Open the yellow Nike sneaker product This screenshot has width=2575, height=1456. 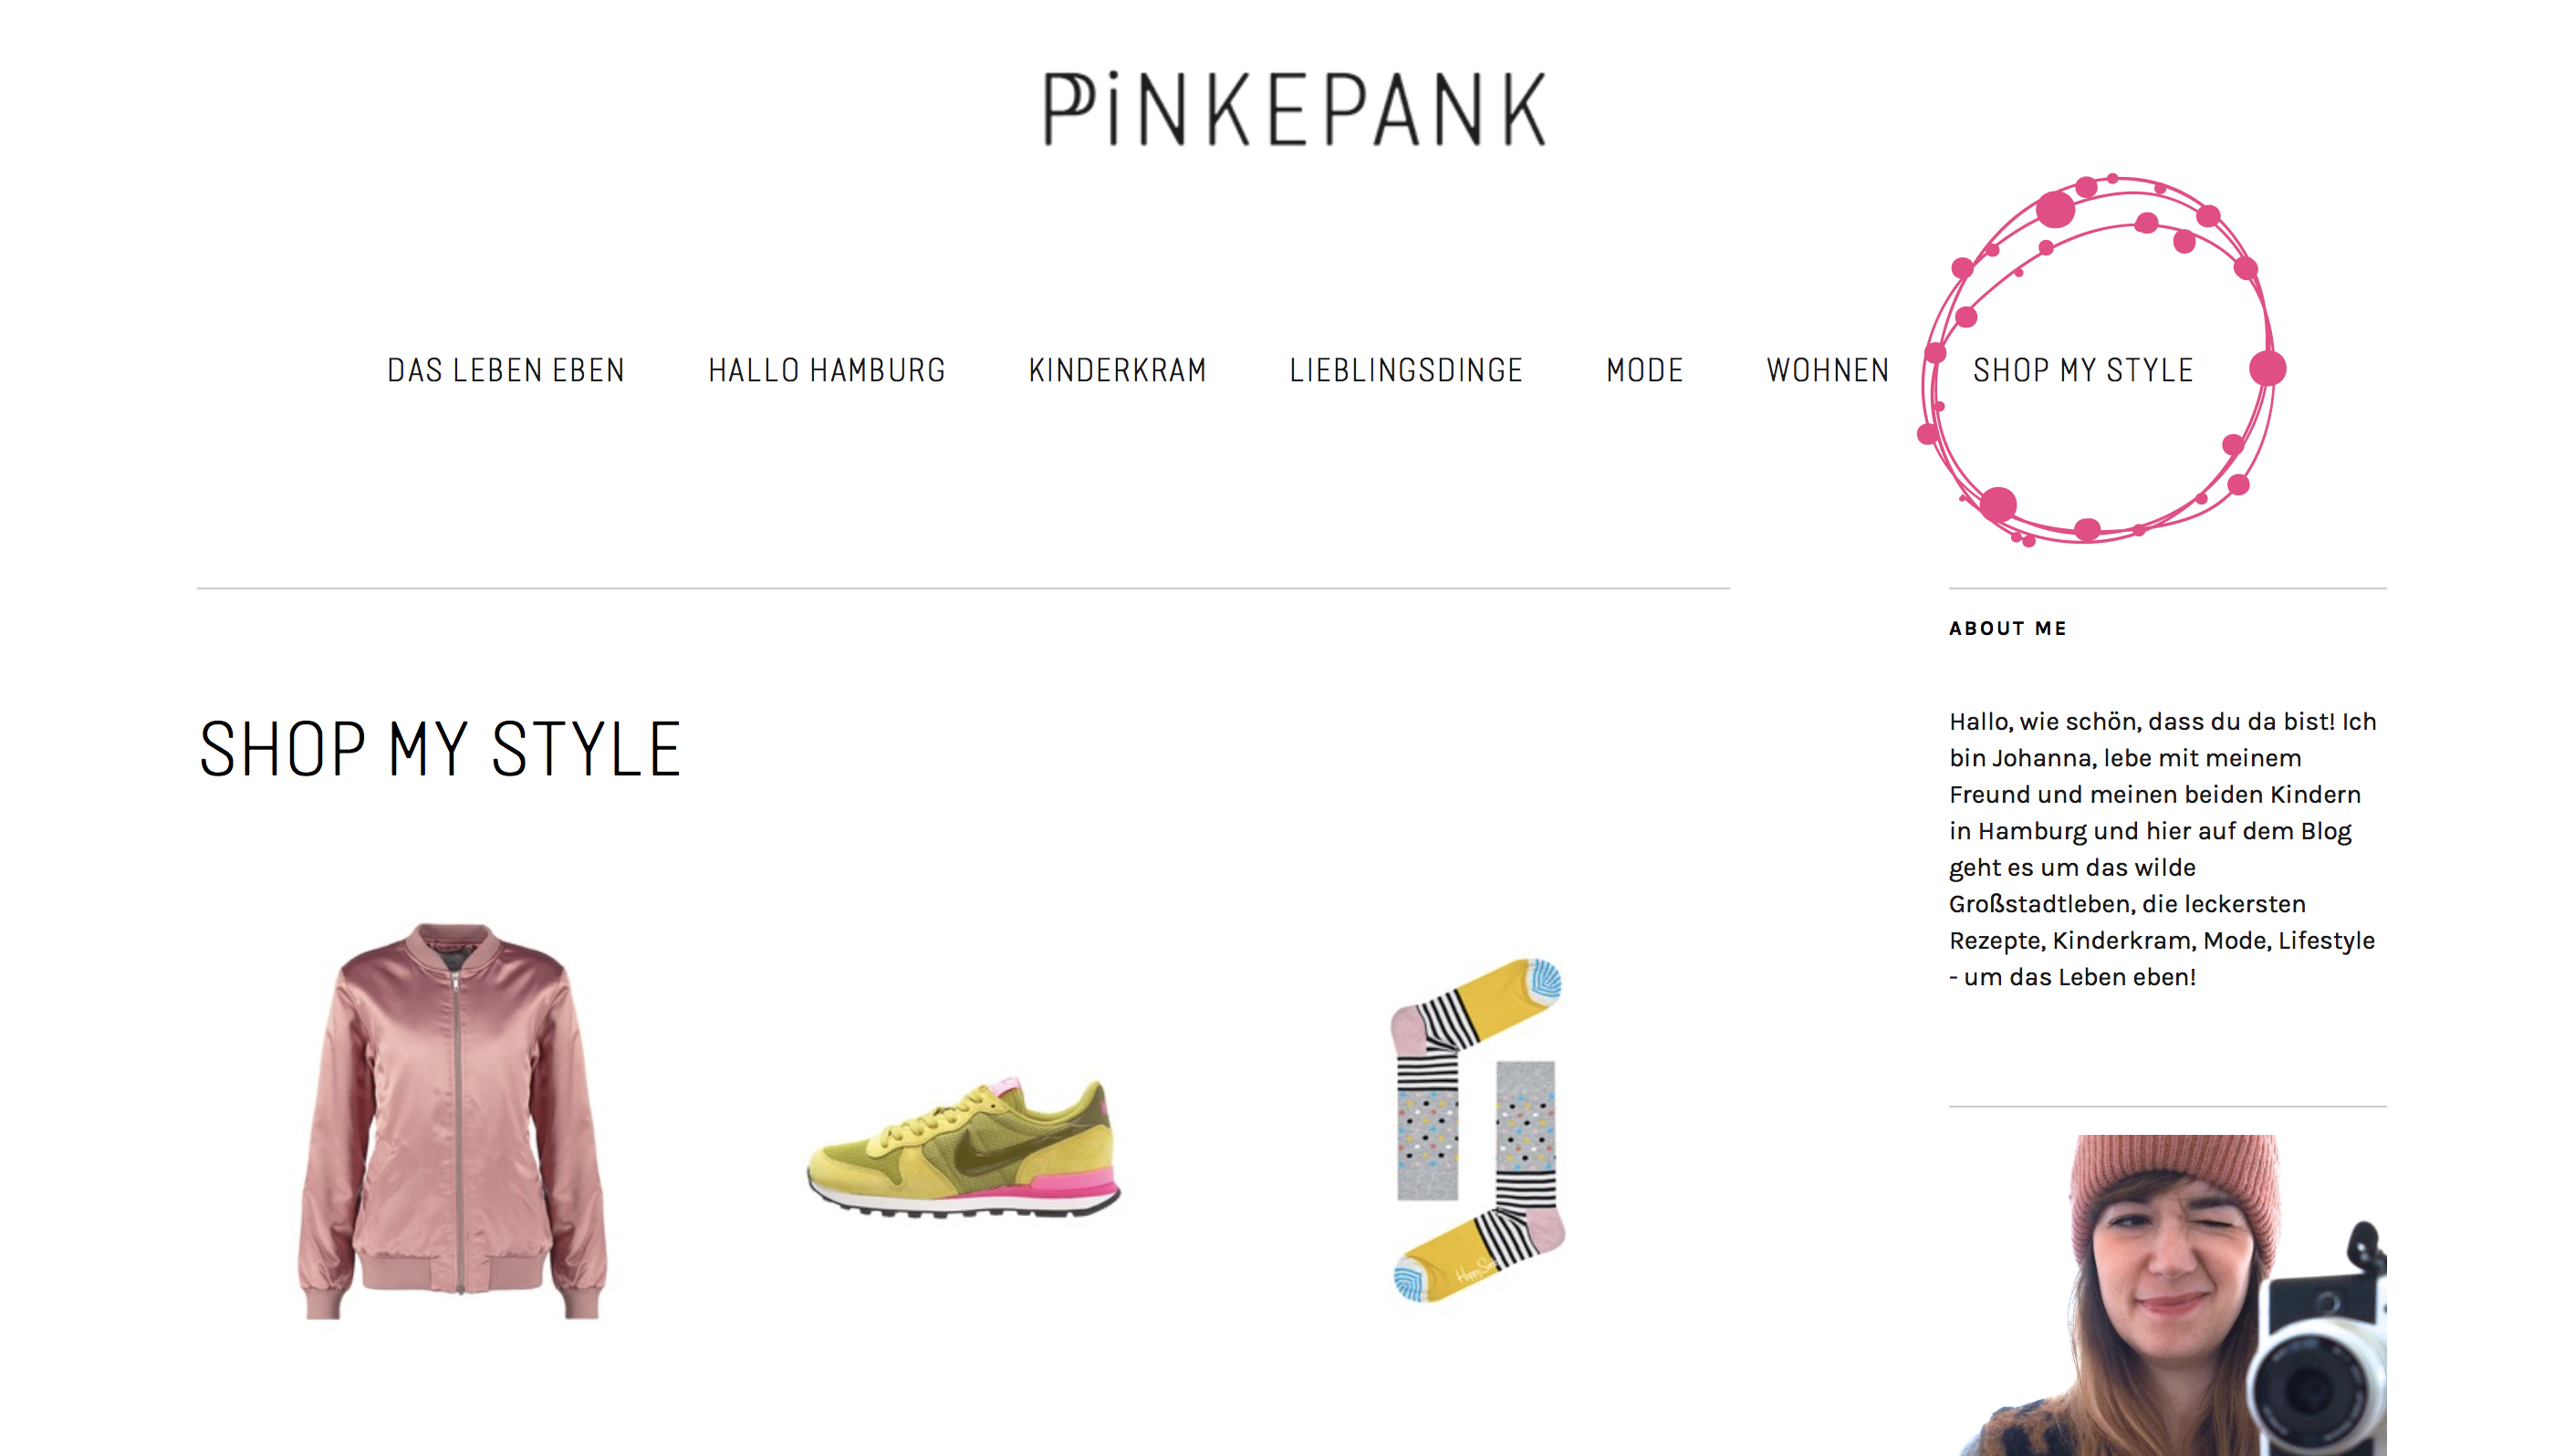[x=964, y=1148]
